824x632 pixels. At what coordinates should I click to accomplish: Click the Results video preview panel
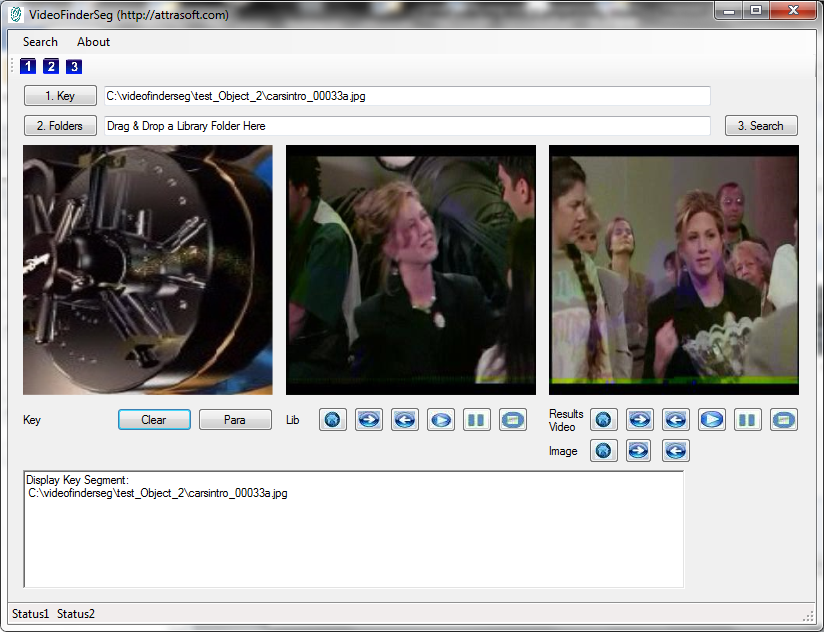(674, 270)
